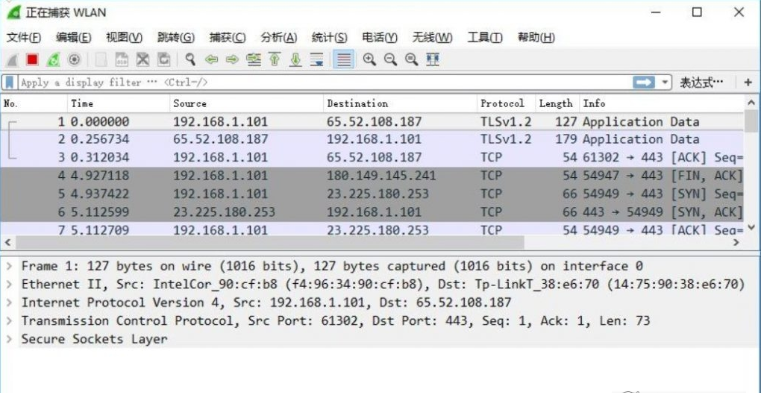Viewport: 764px width, 393px height.
Task: Click the packet list horizontal scrollbar thumb
Action: (x=269, y=242)
